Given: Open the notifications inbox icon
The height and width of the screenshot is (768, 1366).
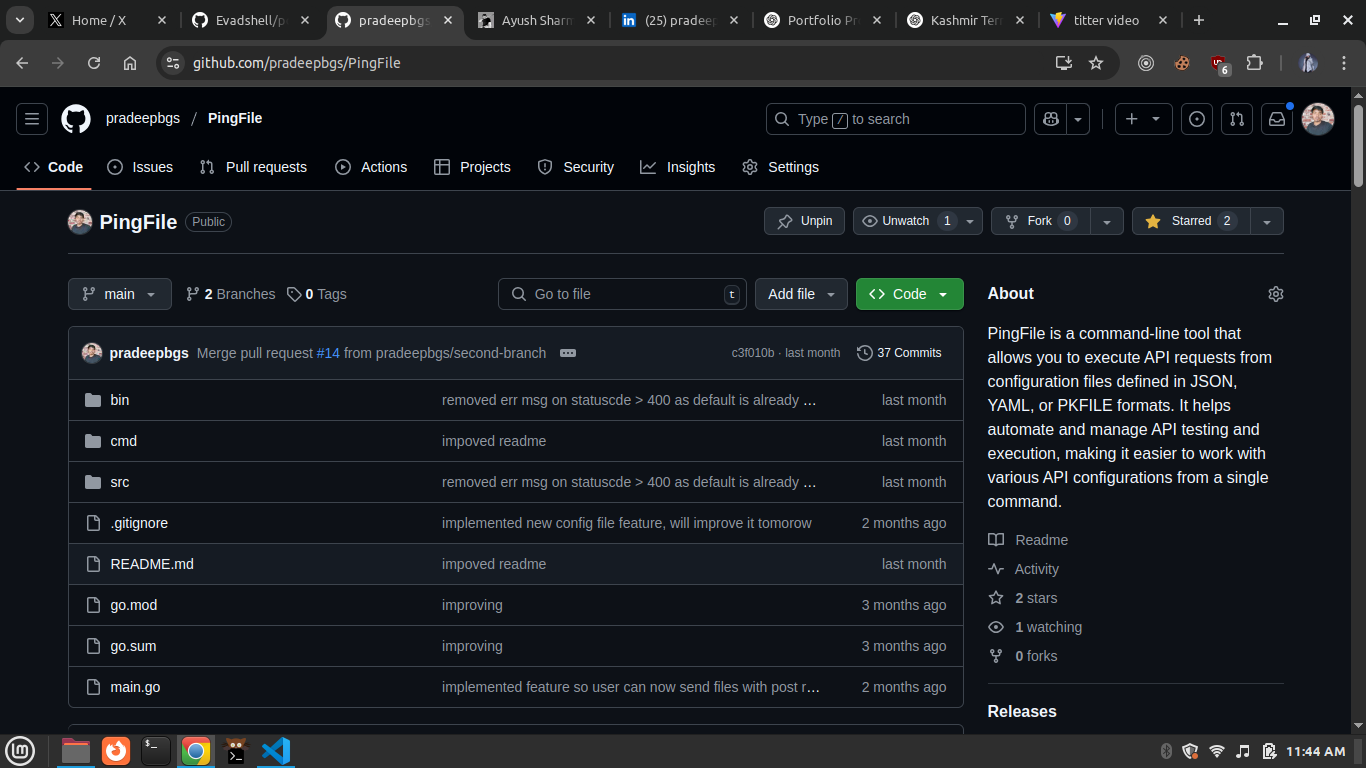Looking at the screenshot, I should [x=1277, y=119].
